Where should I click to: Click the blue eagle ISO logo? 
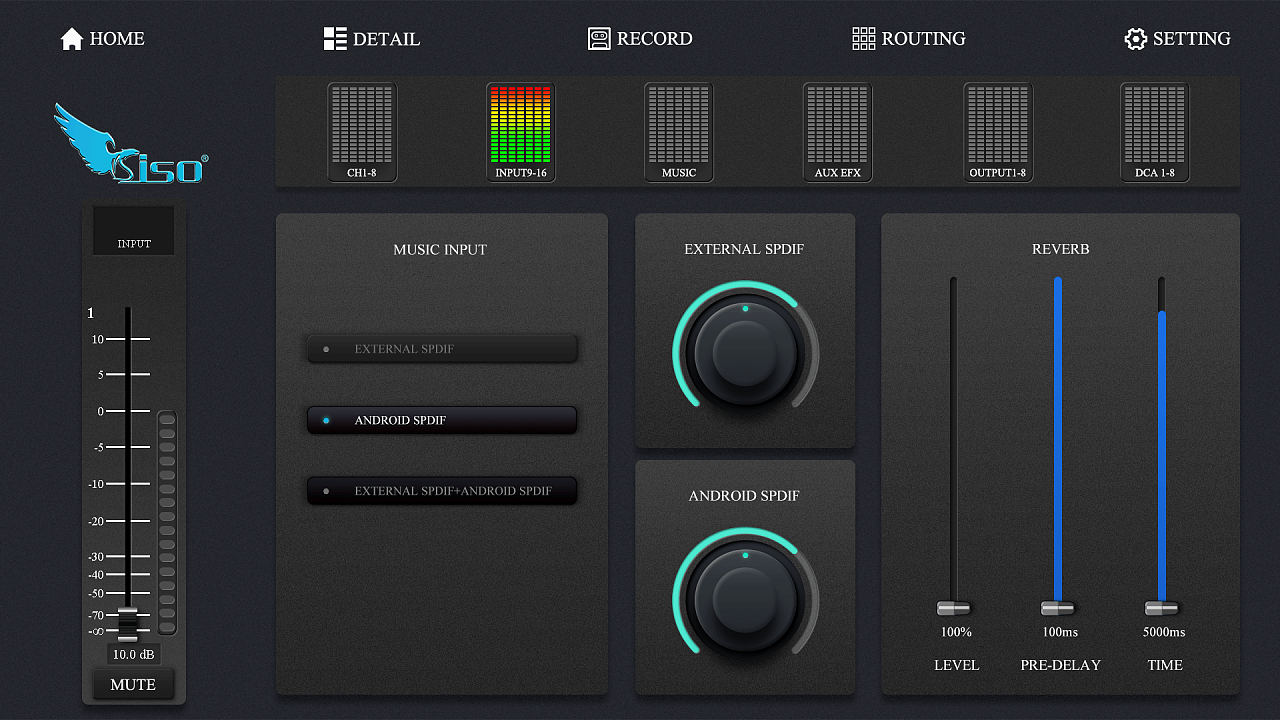(130, 144)
